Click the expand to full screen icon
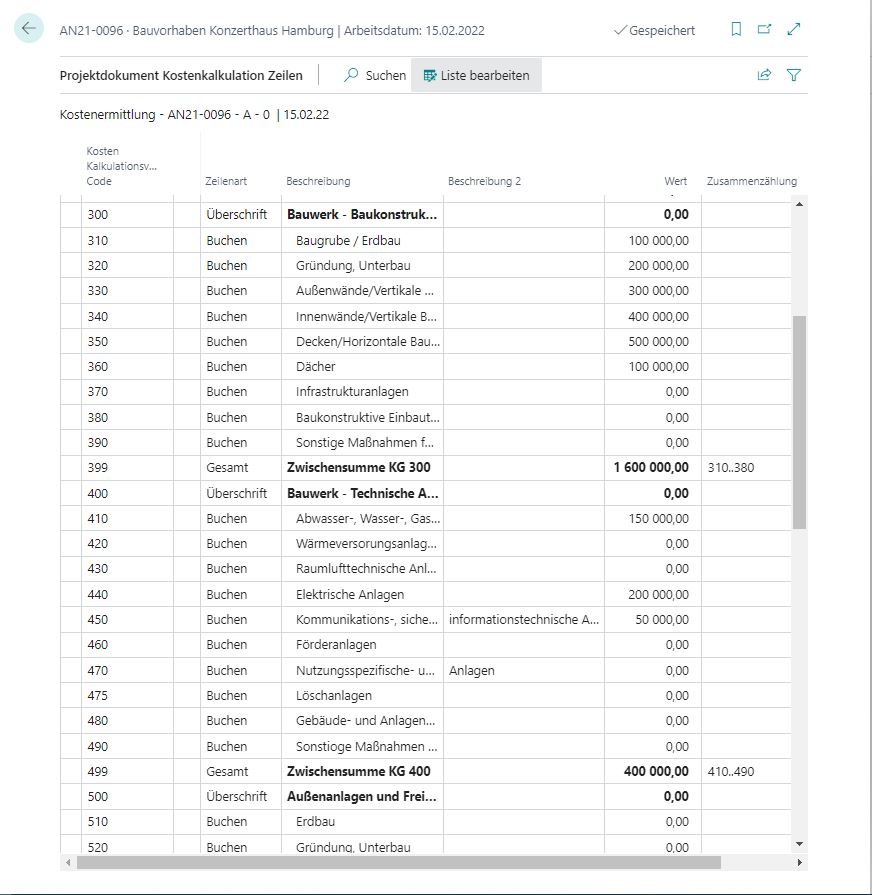Screen dimensions: 872x895 (794, 30)
